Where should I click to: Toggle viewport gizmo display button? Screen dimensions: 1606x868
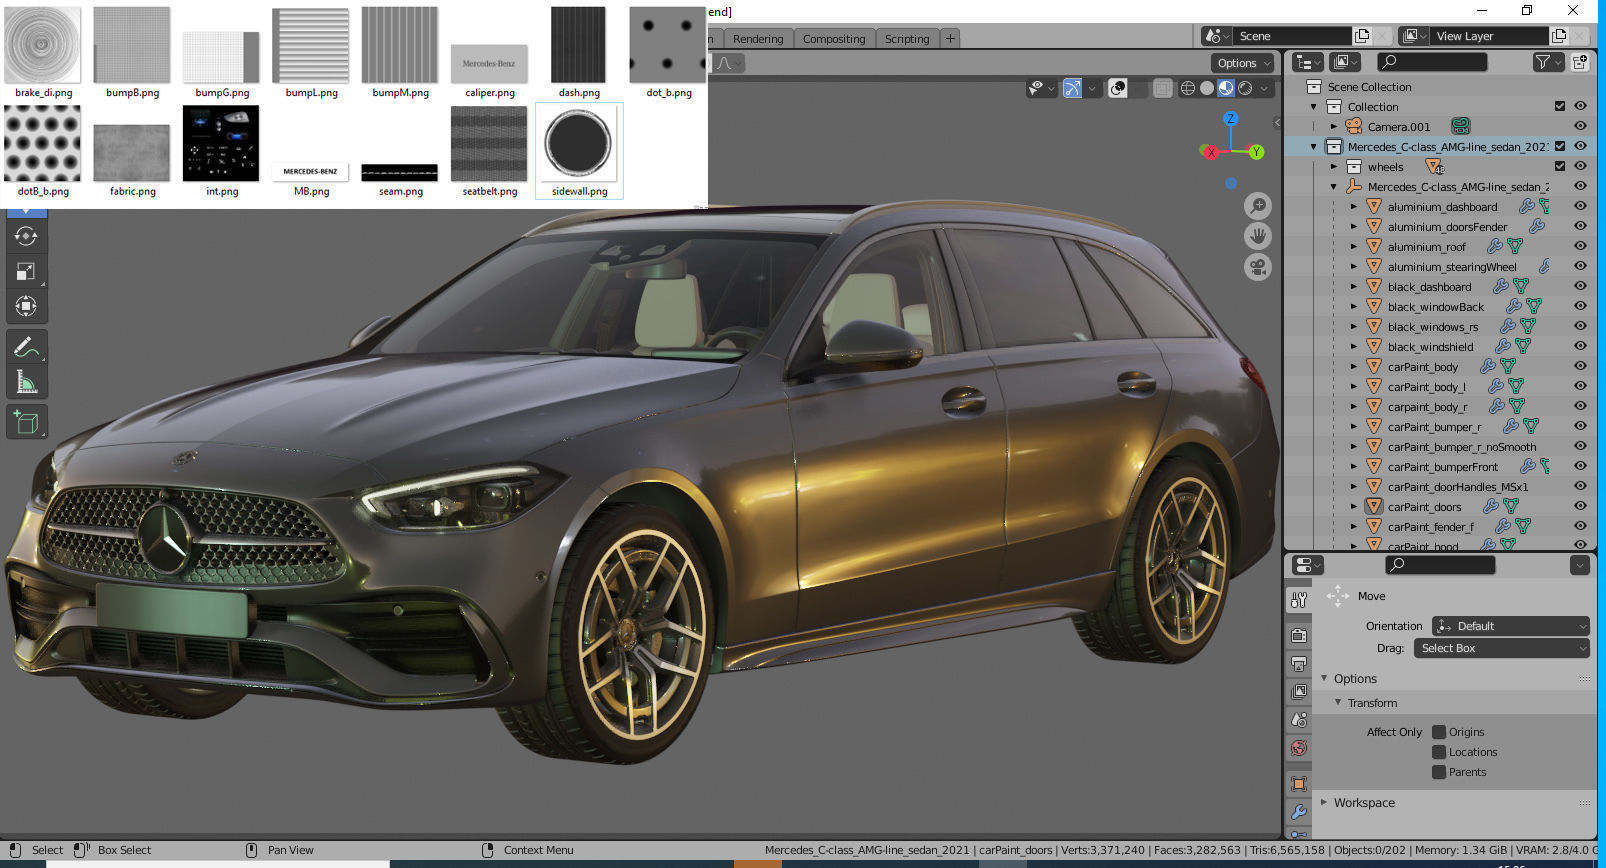pos(1072,88)
